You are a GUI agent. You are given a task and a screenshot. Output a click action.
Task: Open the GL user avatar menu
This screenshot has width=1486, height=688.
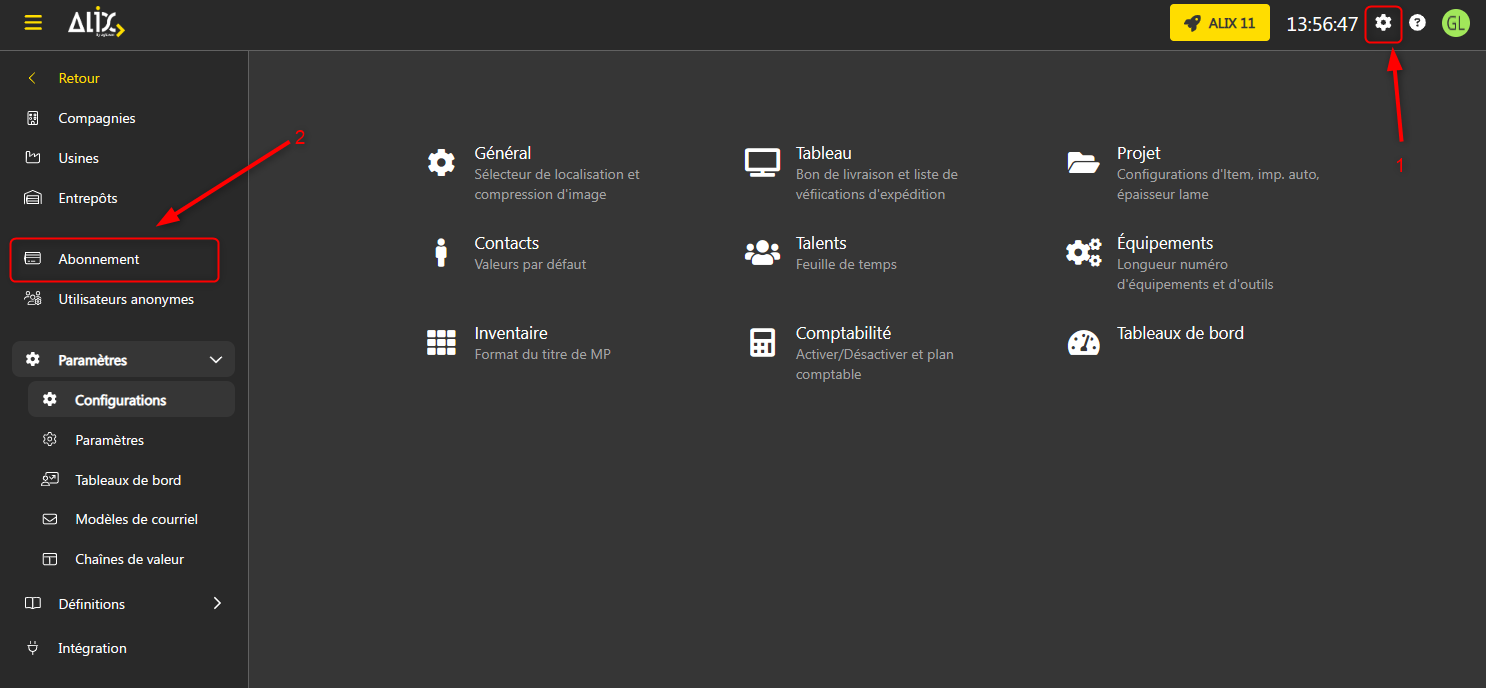1455,23
